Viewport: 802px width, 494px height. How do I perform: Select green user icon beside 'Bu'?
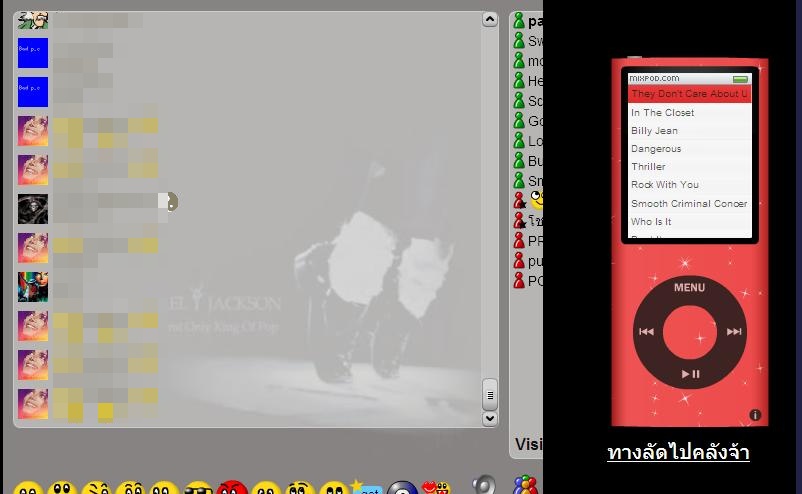[519, 161]
